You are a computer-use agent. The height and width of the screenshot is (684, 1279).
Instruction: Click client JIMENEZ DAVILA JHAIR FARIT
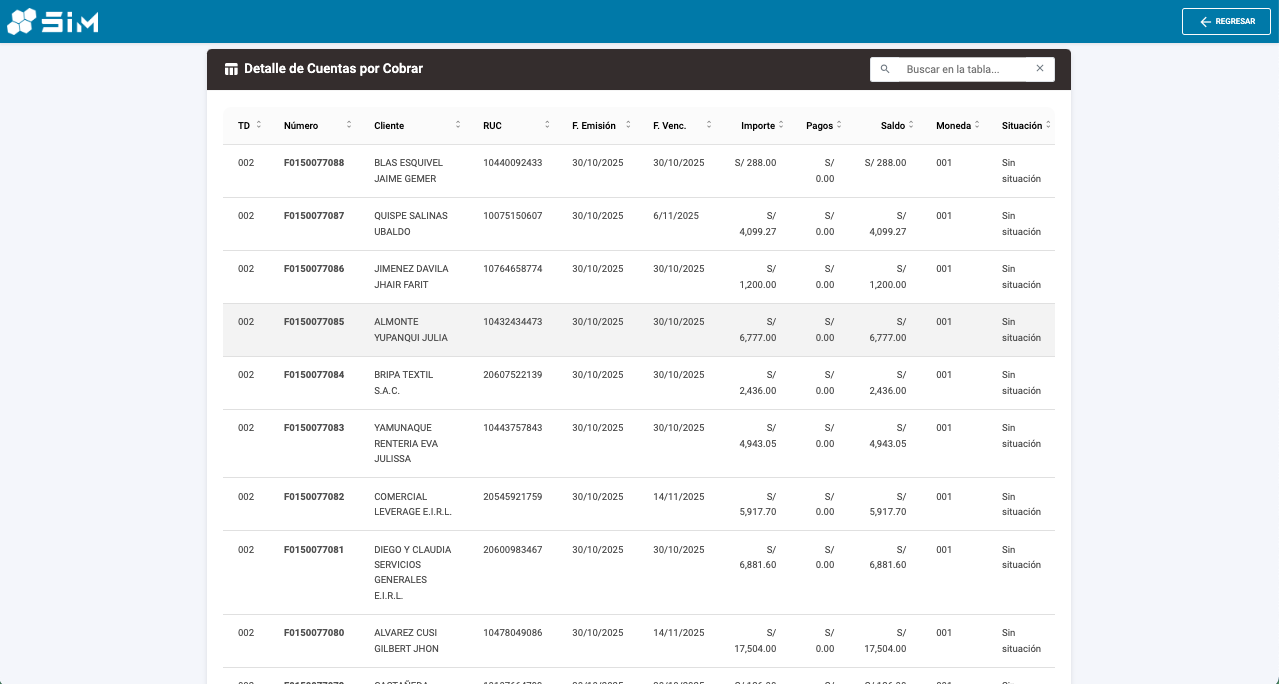click(411, 277)
